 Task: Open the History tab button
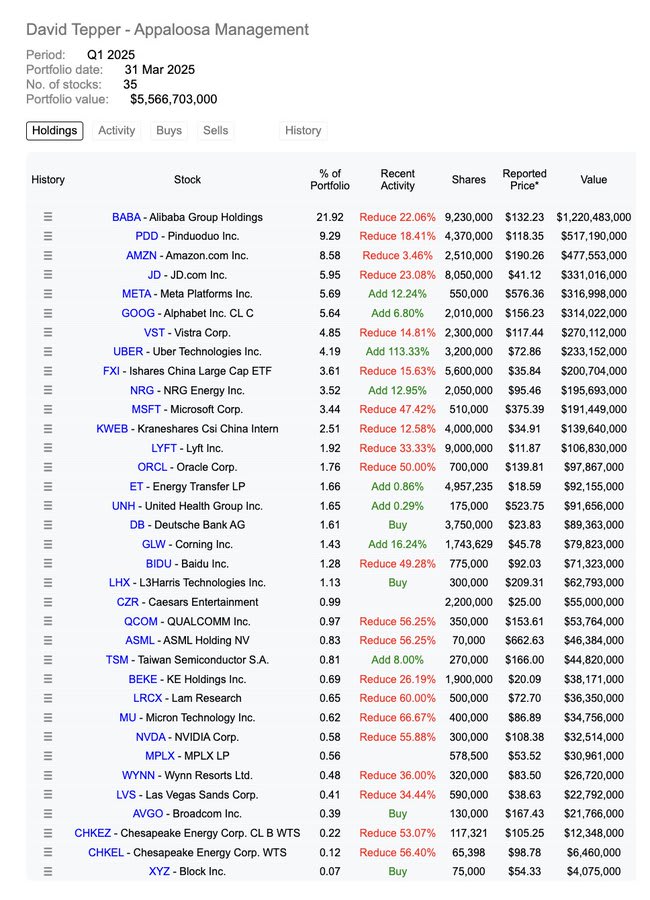point(303,130)
